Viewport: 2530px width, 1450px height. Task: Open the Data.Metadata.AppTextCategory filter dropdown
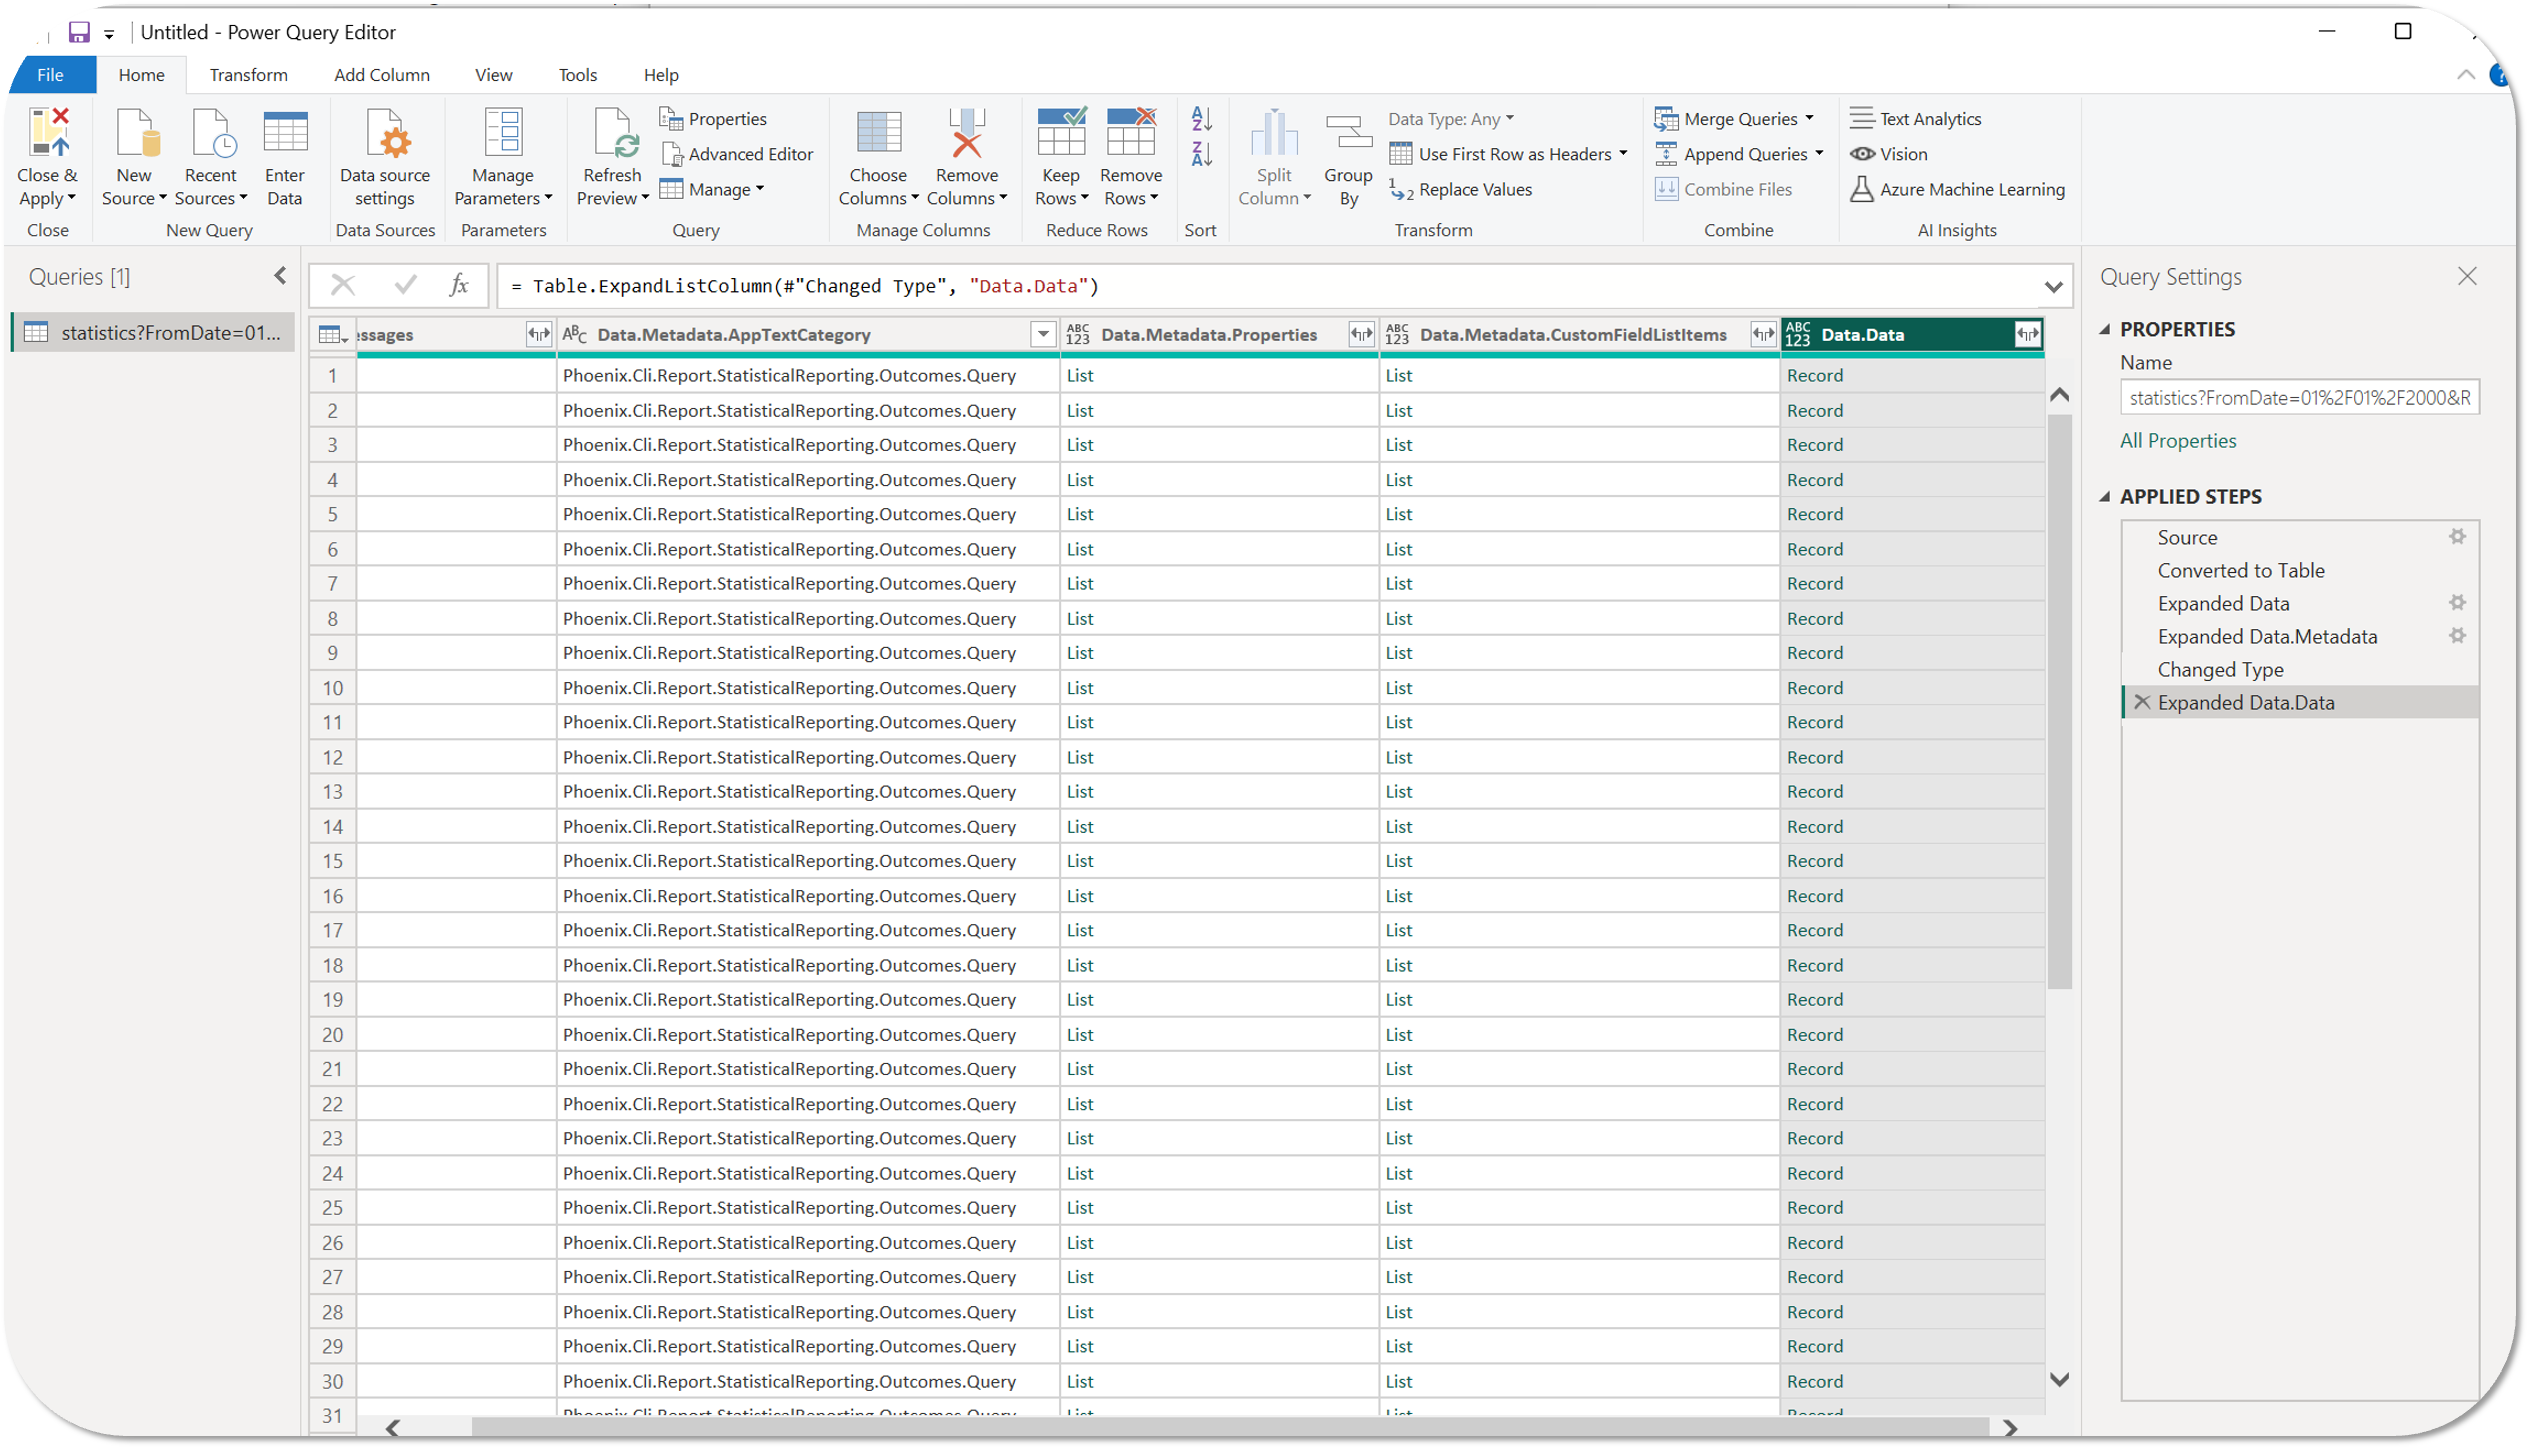(x=1043, y=335)
